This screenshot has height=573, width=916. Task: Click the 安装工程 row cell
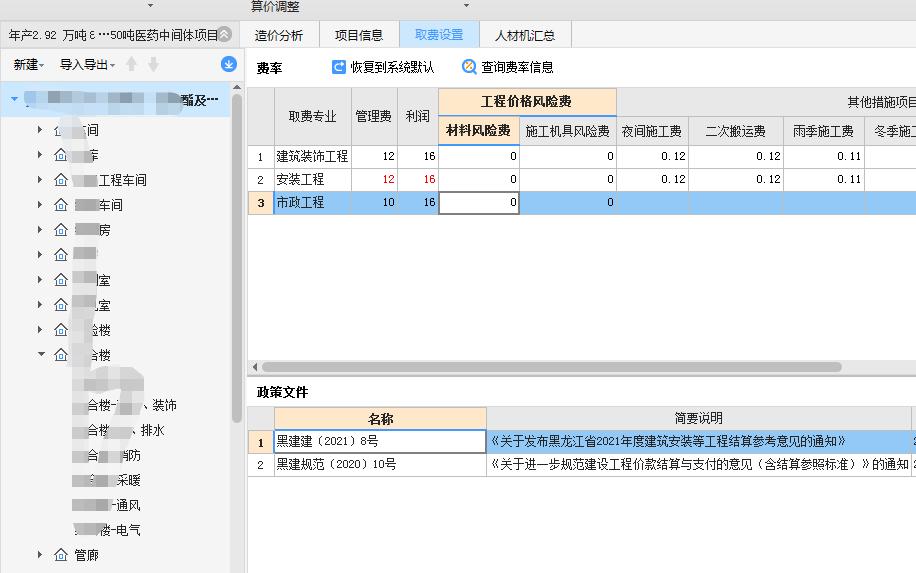pyautogui.click(x=313, y=179)
